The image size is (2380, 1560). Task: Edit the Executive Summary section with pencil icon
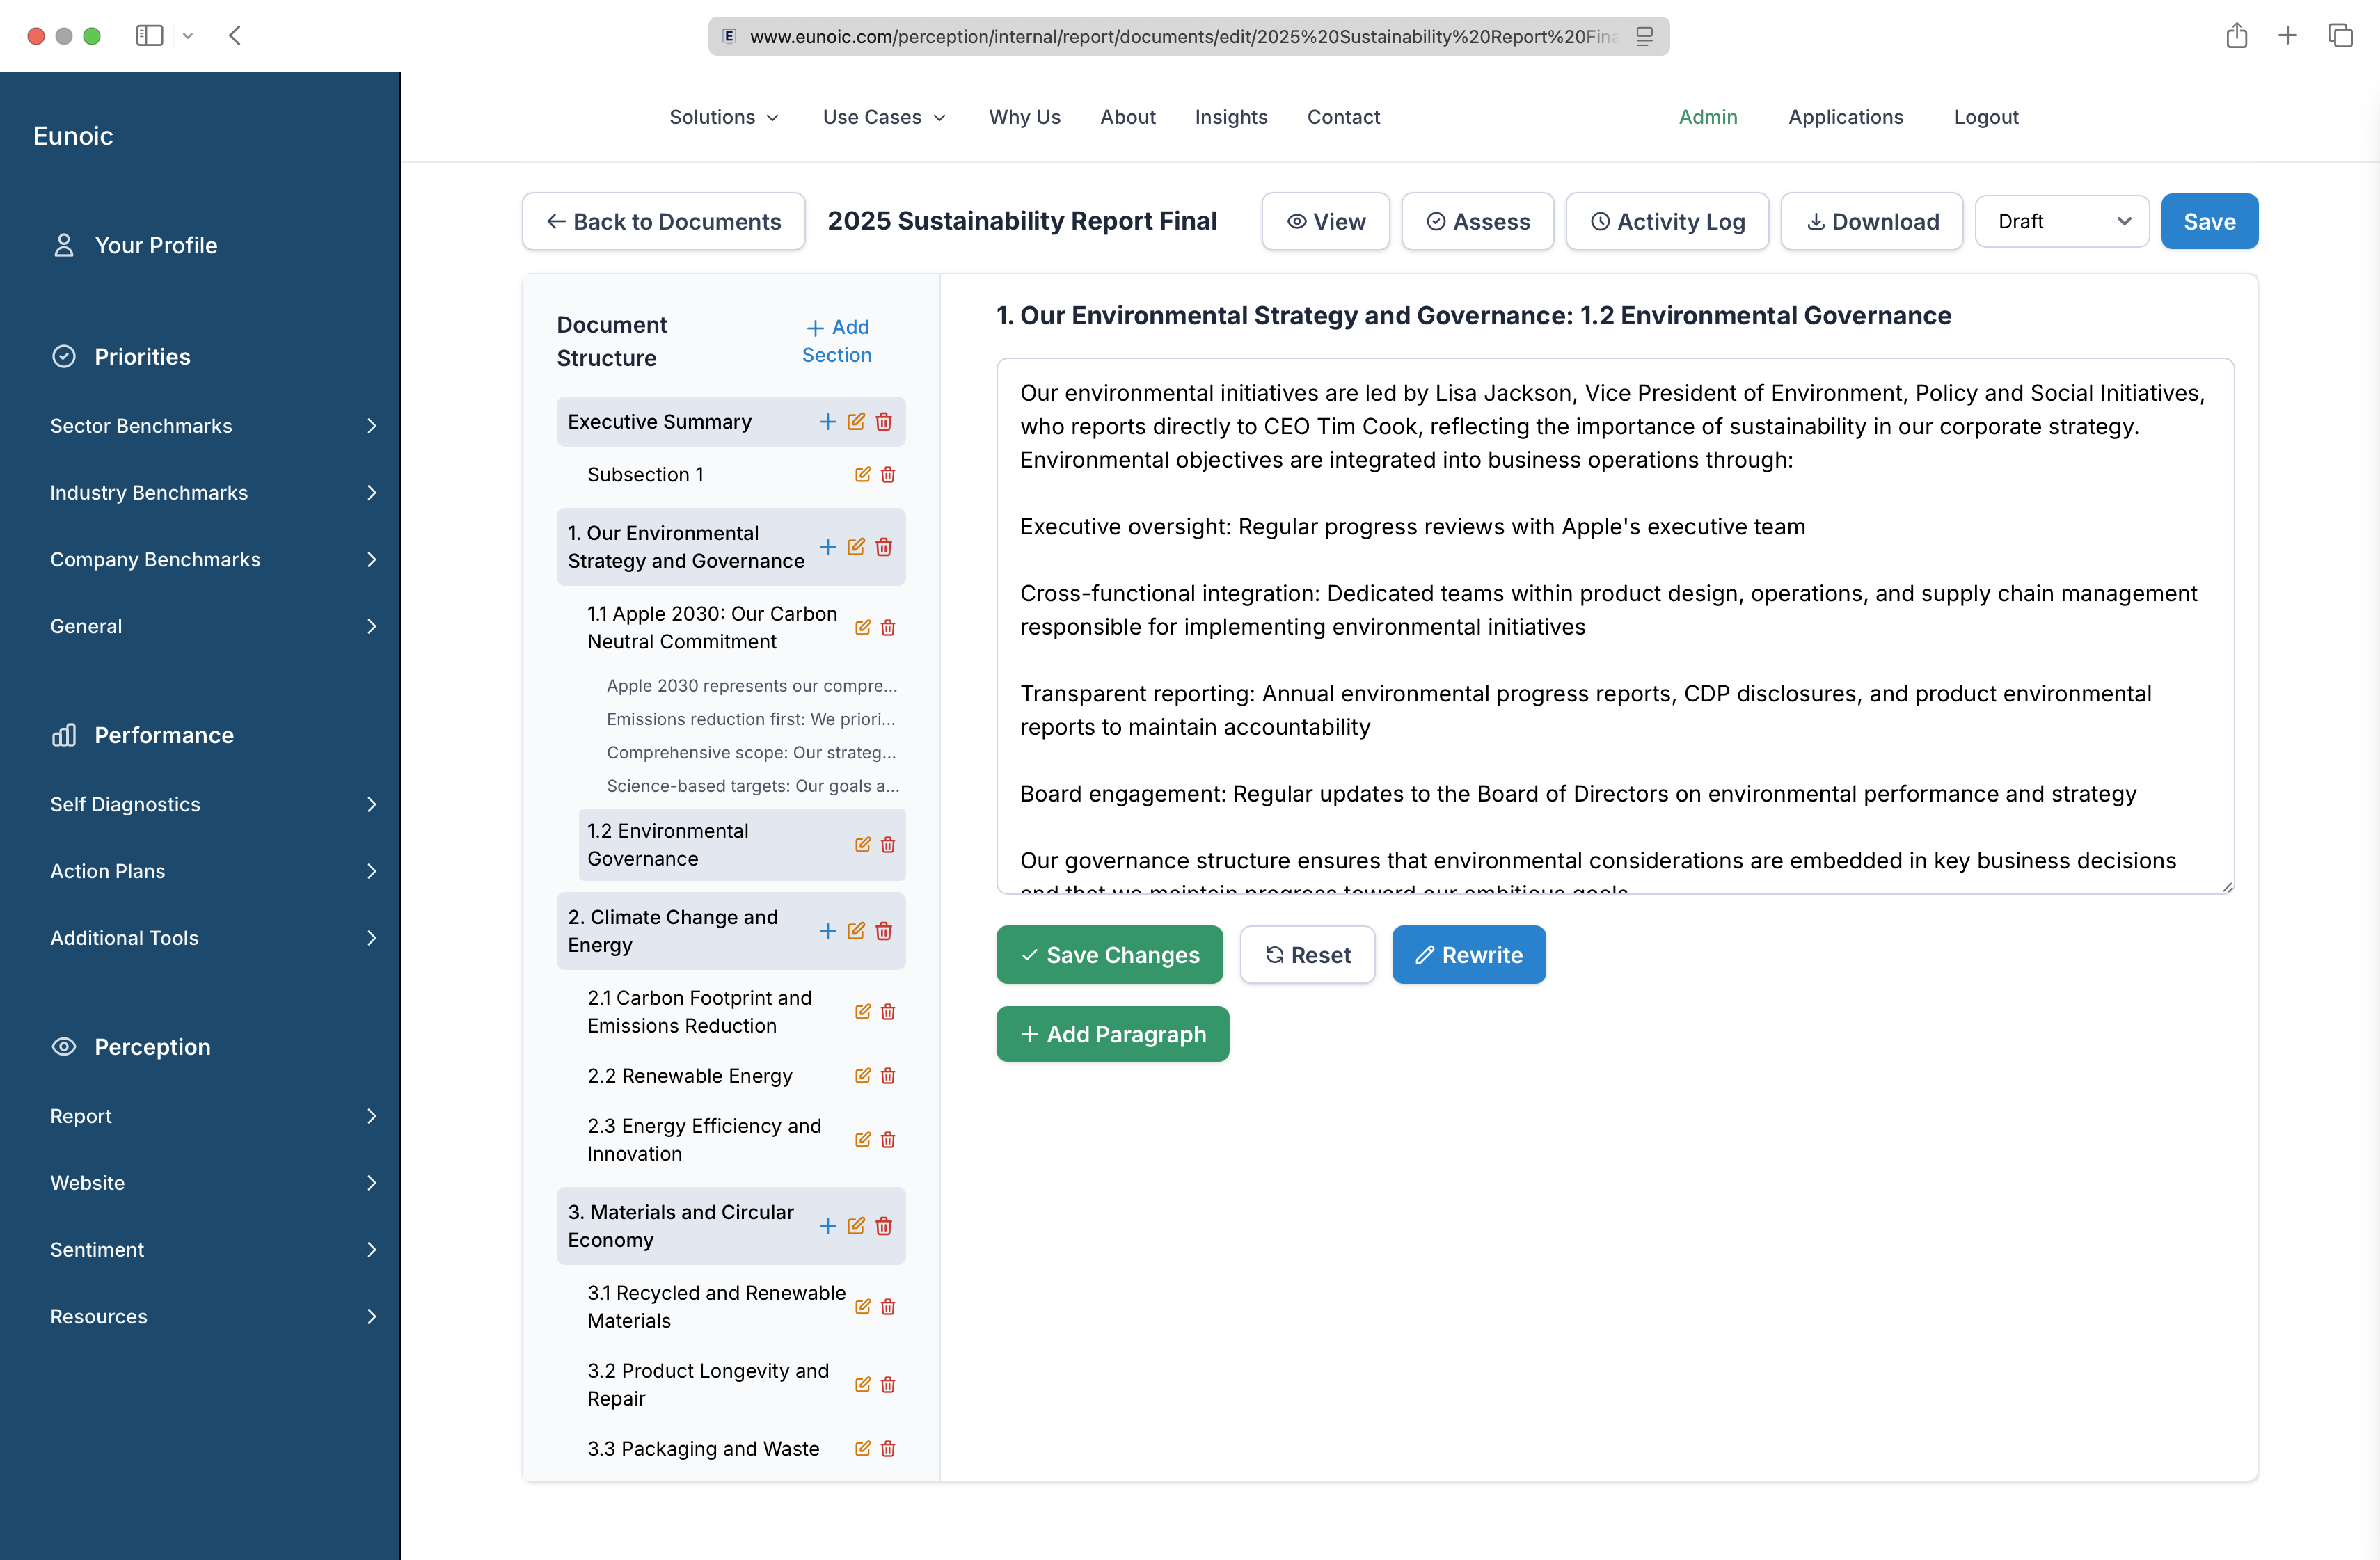[x=856, y=422]
